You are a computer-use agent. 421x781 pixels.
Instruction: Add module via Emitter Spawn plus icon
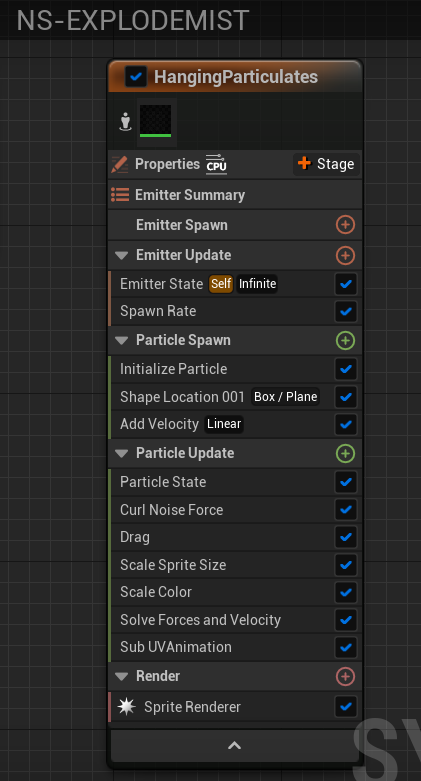[x=345, y=225]
